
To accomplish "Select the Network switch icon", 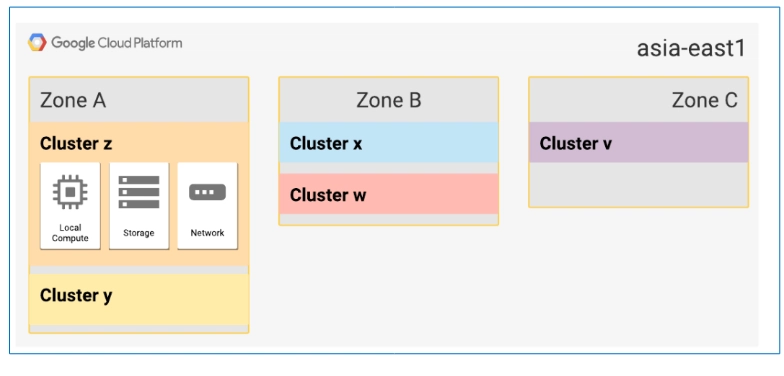I will tap(208, 192).
